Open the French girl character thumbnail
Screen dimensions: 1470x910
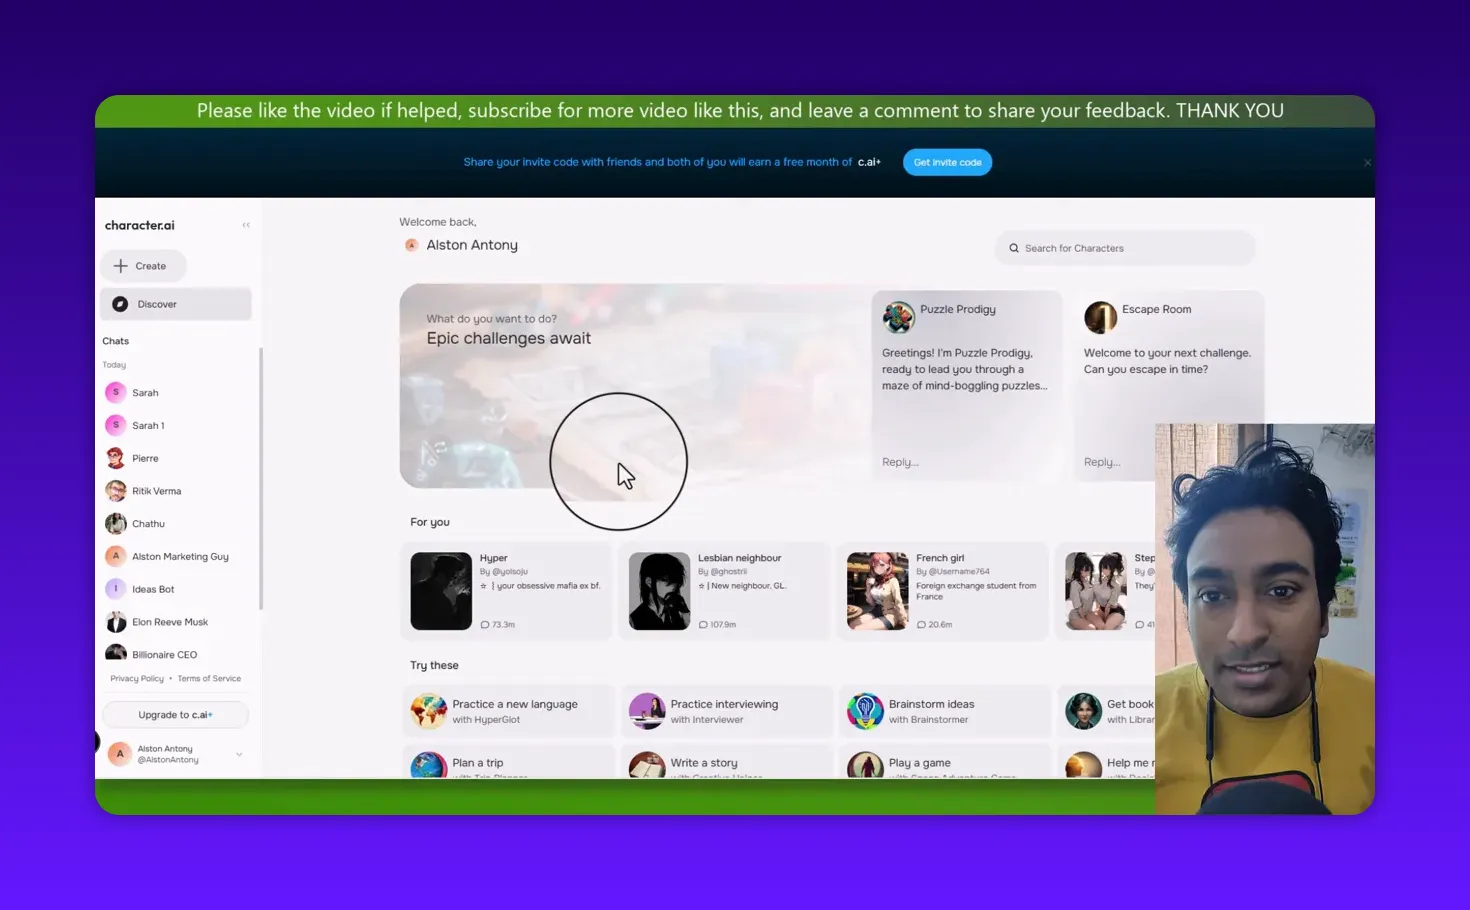[878, 590]
